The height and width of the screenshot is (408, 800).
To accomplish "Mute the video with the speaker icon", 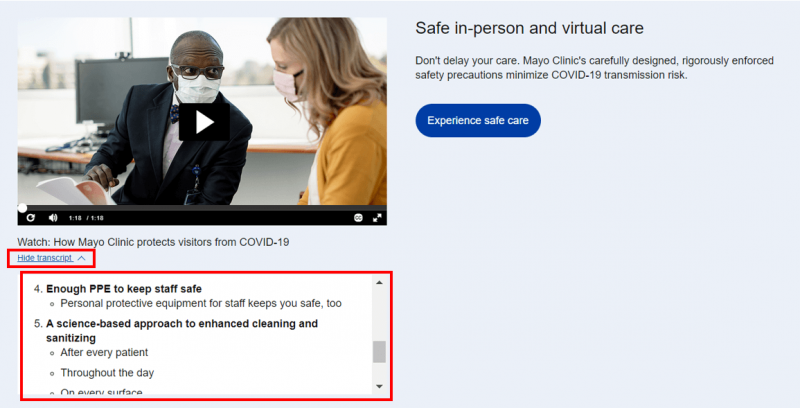I will click(53, 218).
